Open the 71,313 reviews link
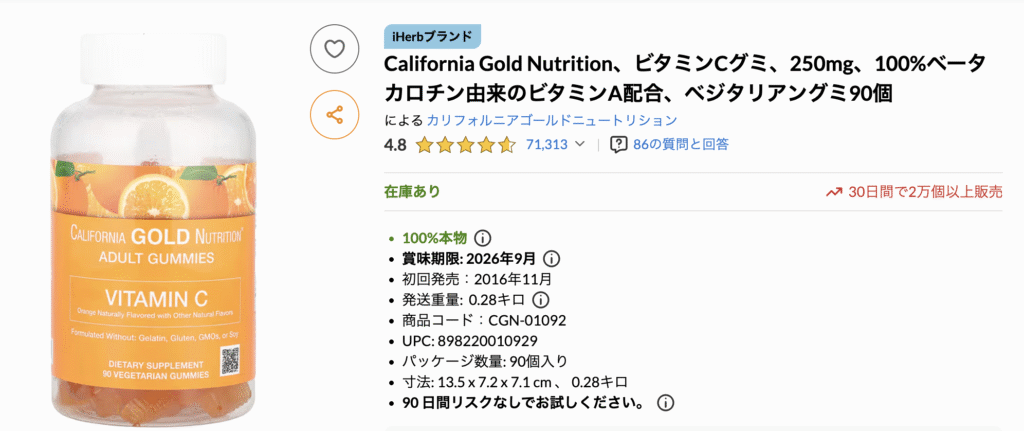 click(x=546, y=144)
